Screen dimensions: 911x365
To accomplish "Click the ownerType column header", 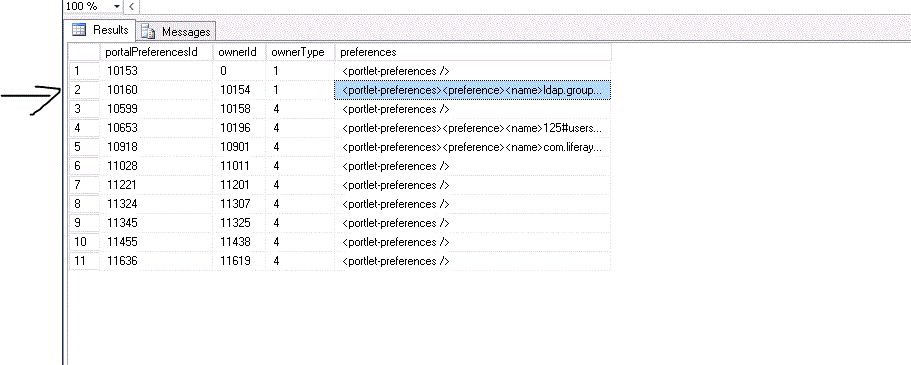I will coord(300,52).
